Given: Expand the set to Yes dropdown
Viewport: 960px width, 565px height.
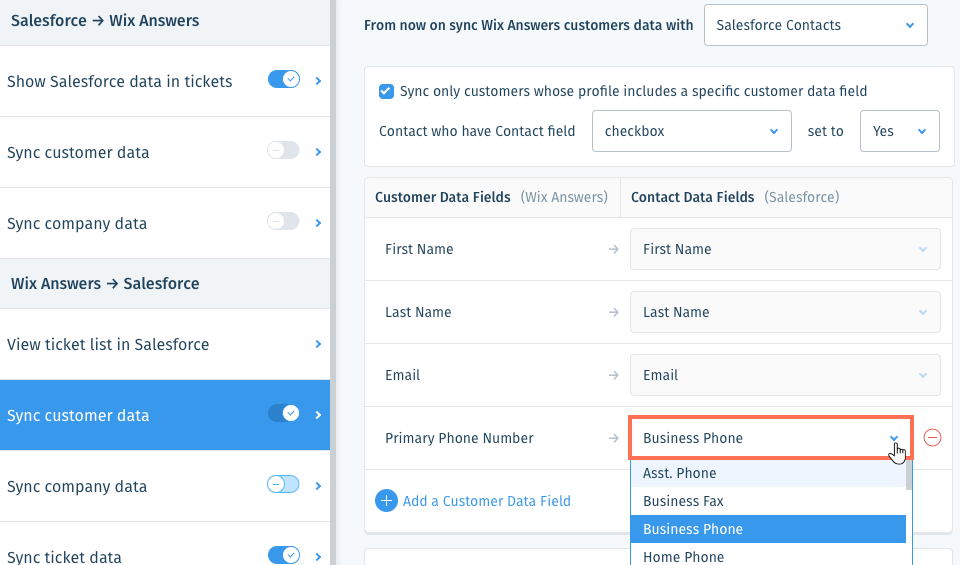Looking at the screenshot, I should coord(899,131).
